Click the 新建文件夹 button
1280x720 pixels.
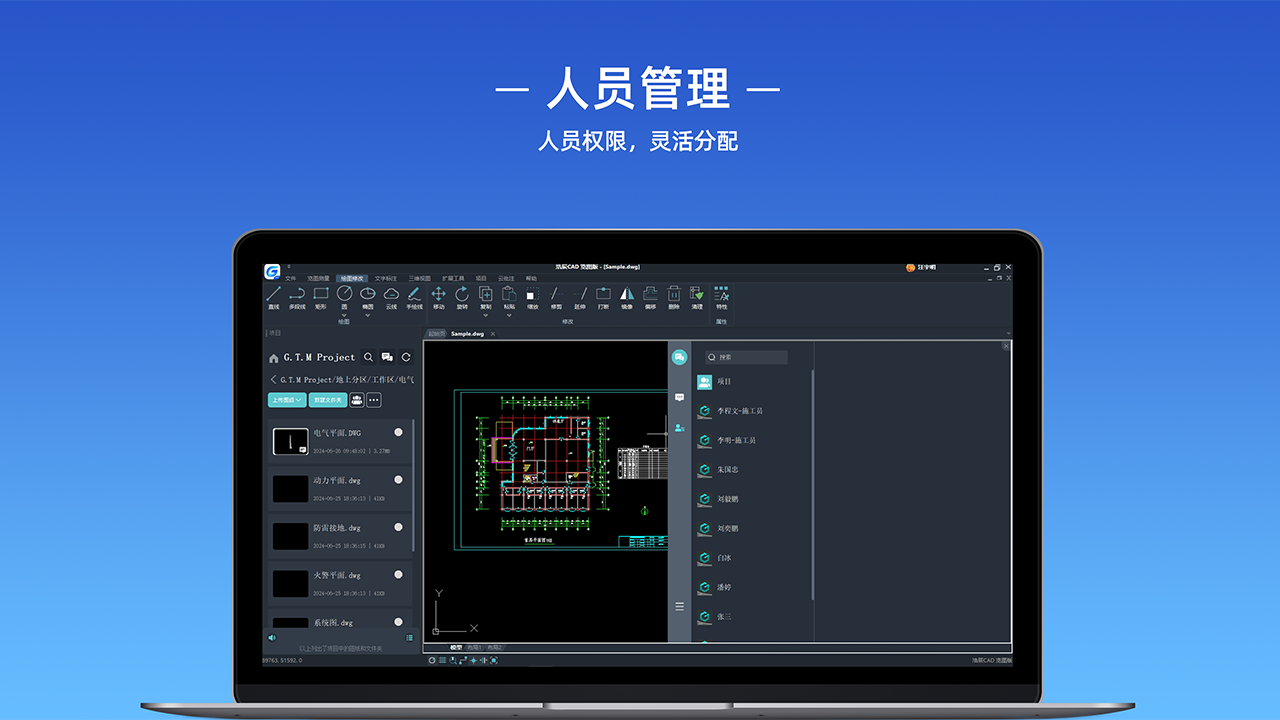coord(327,400)
